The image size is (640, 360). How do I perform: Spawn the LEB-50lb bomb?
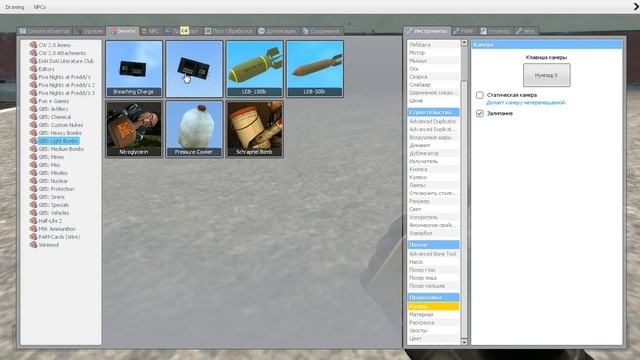[315, 69]
